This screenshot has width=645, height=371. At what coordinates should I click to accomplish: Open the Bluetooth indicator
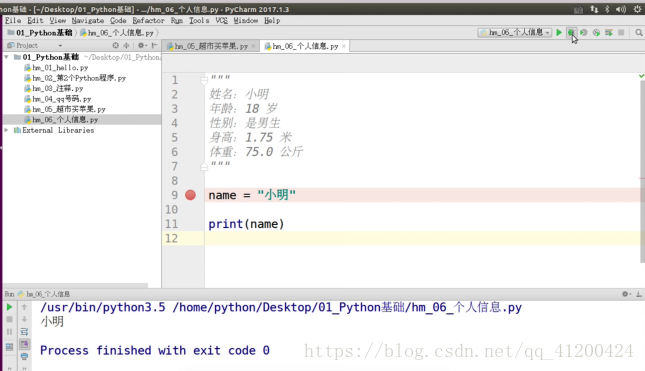(x=607, y=9)
